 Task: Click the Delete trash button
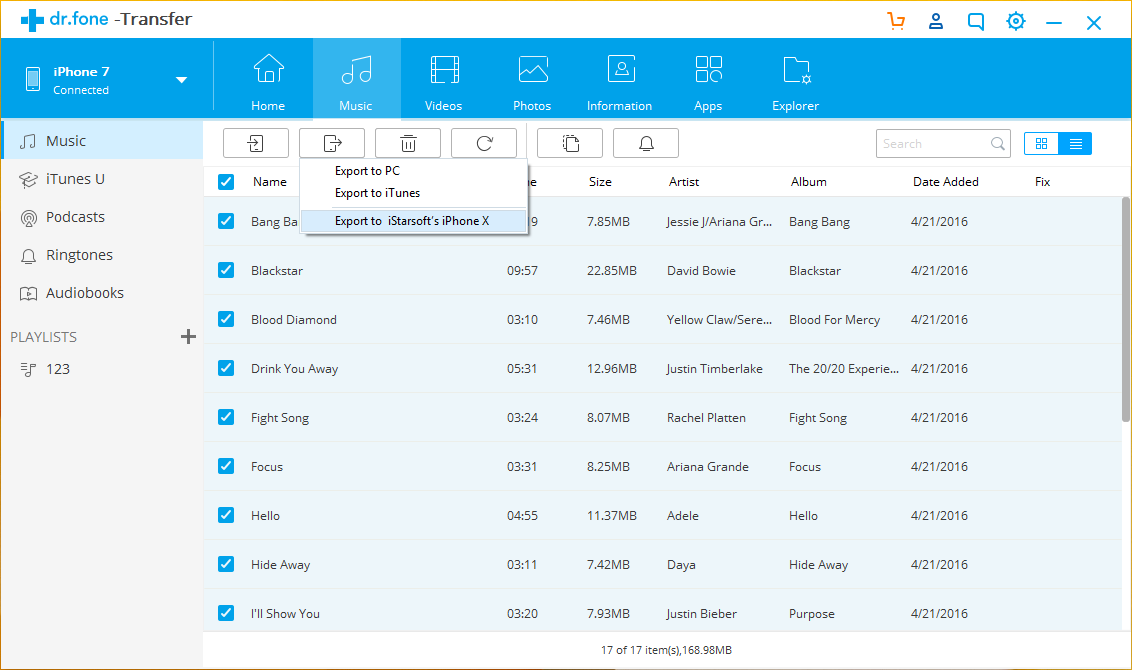point(408,143)
